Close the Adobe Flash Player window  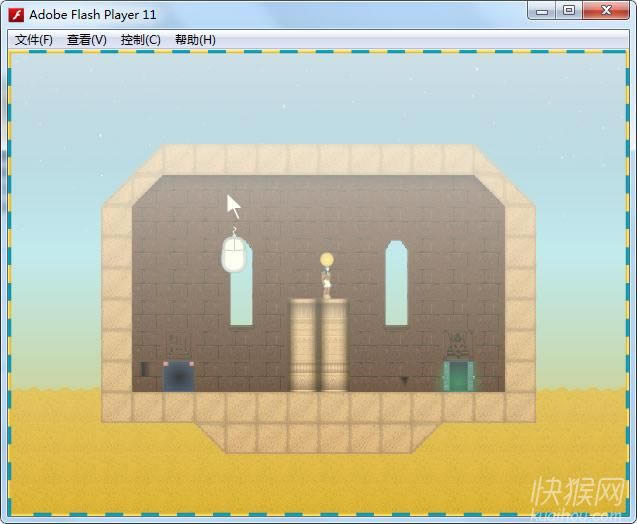coord(605,11)
